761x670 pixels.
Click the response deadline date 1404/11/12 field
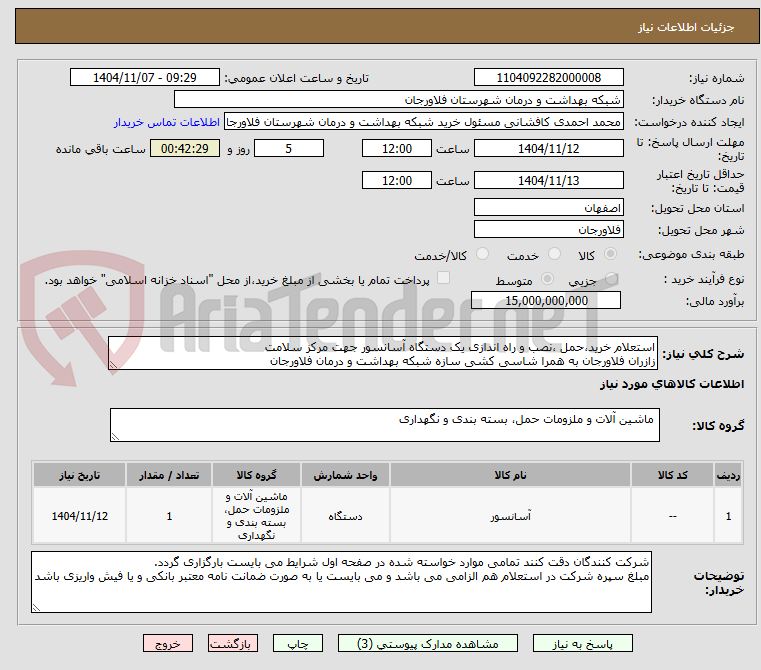pos(548,149)
